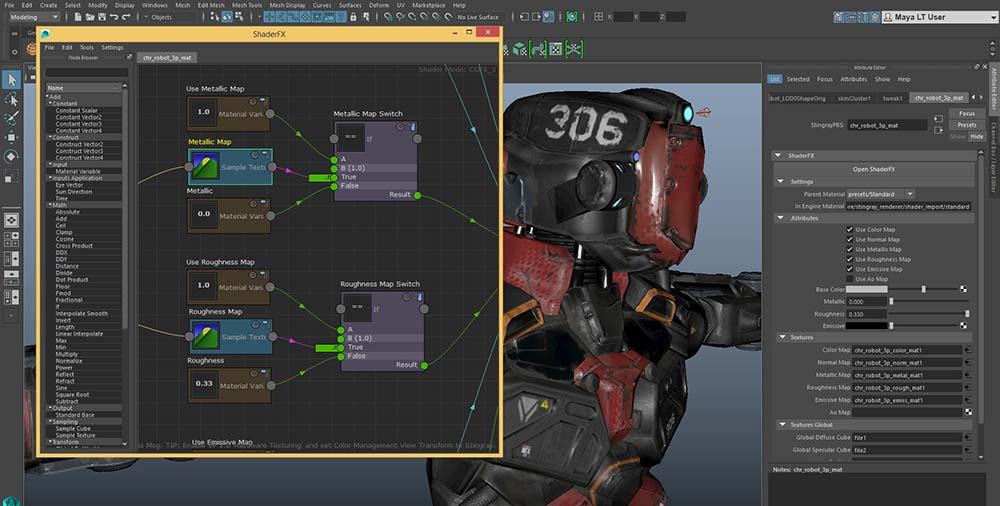The image size is (1000, 506).
Task: Select the arrow Select tool in toolbox
Action: coord(11,80)
